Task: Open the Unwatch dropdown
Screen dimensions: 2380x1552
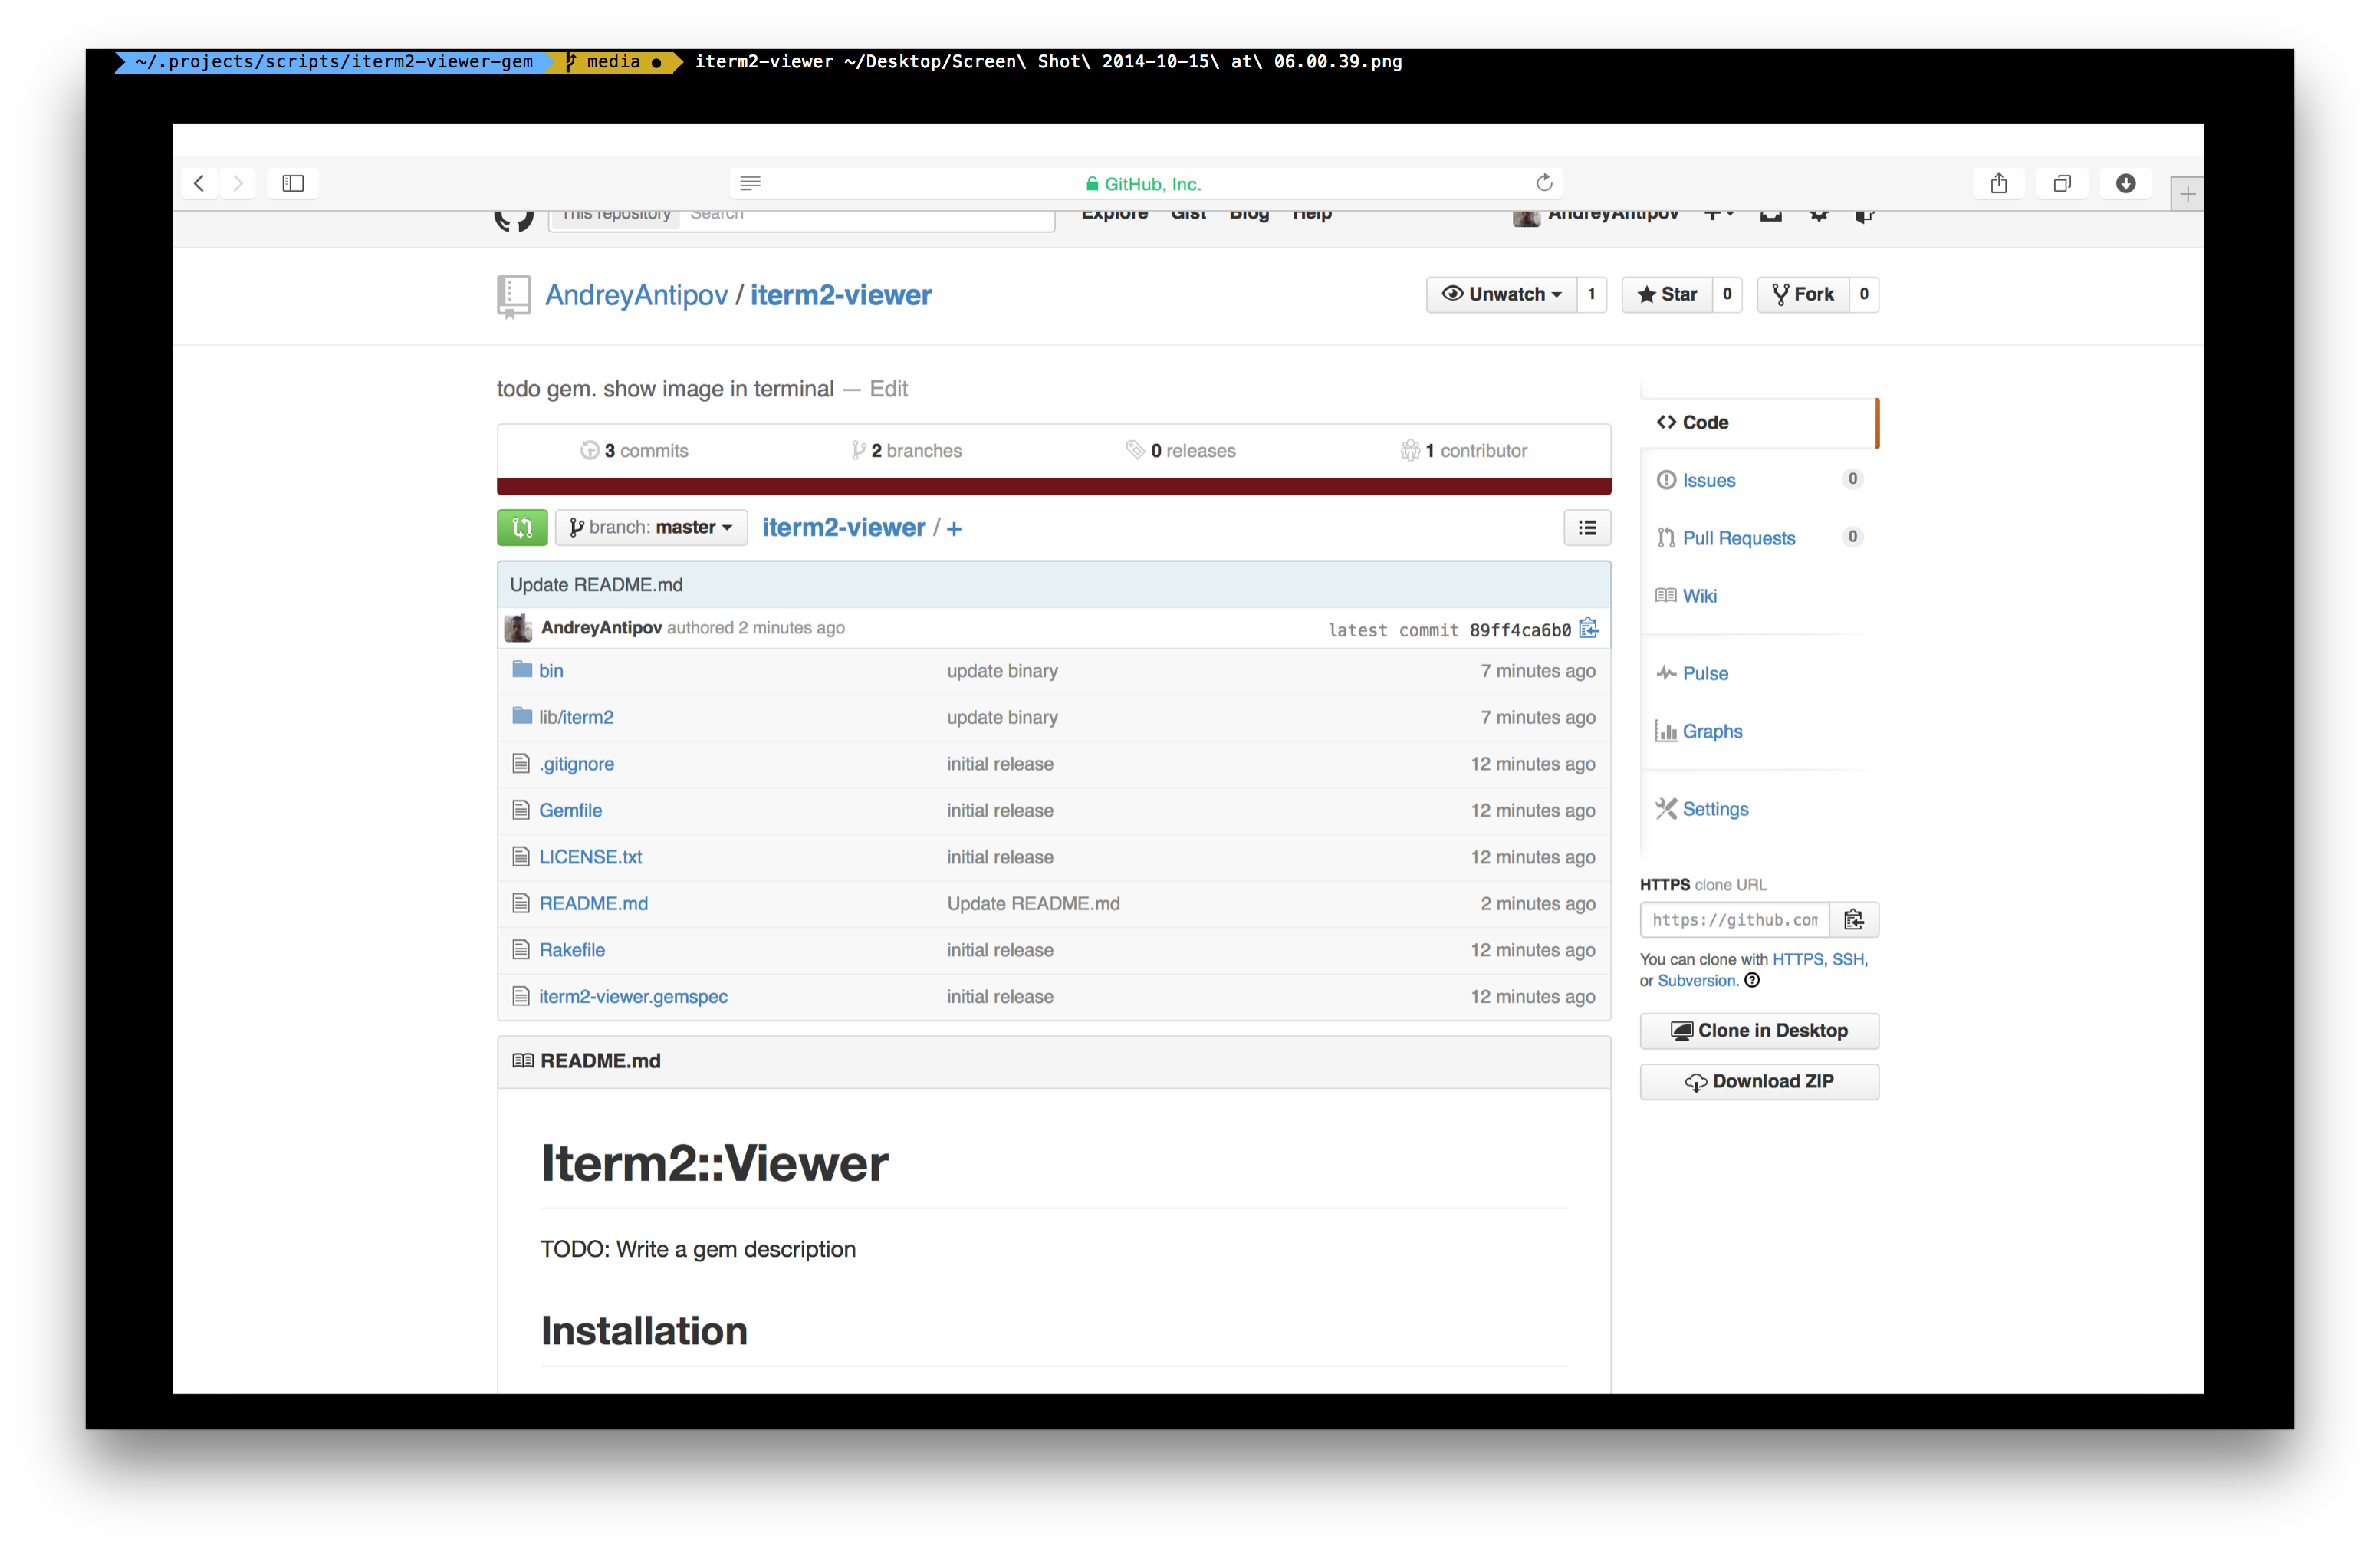Action: pos(1501,294)
